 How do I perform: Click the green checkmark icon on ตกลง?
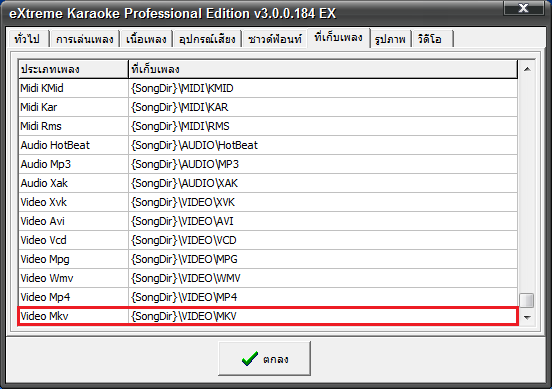tap(250, 359)
